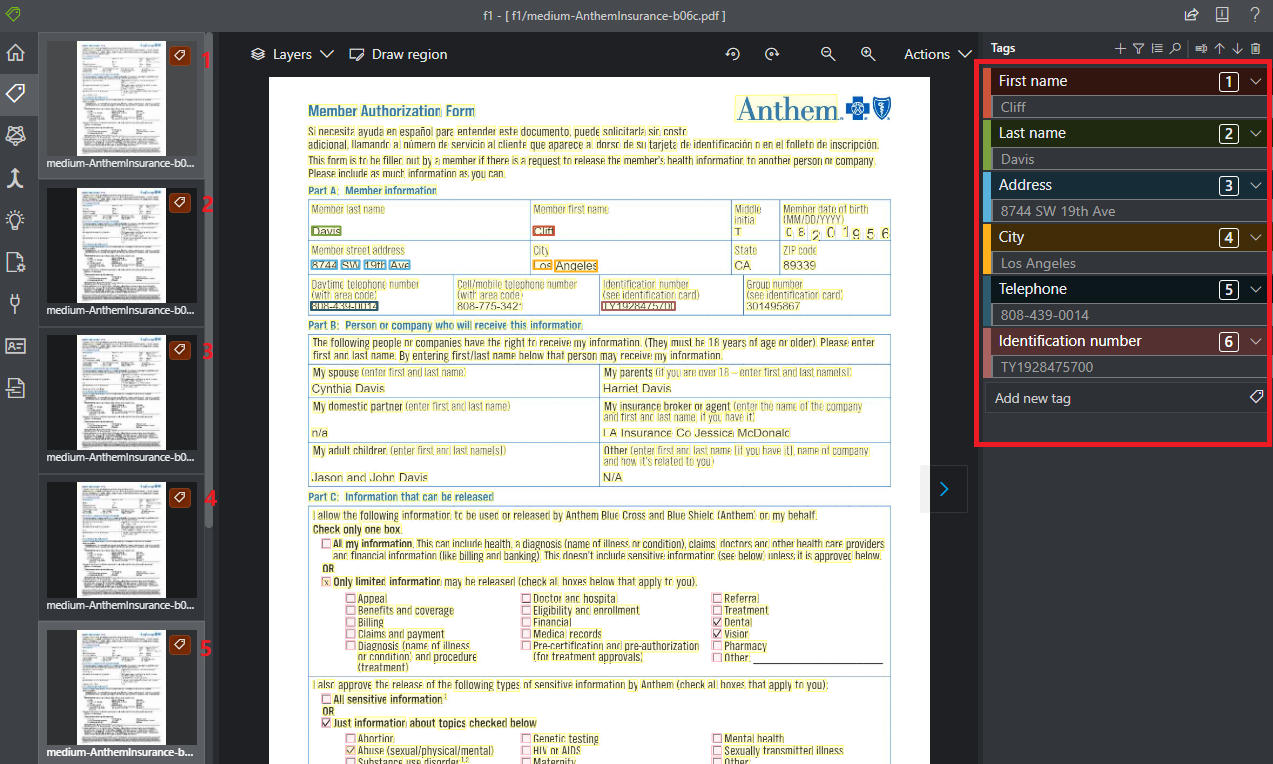Expand the Telephone tag chevron
The image size is (1273, 764).
tap(1256, 289)
